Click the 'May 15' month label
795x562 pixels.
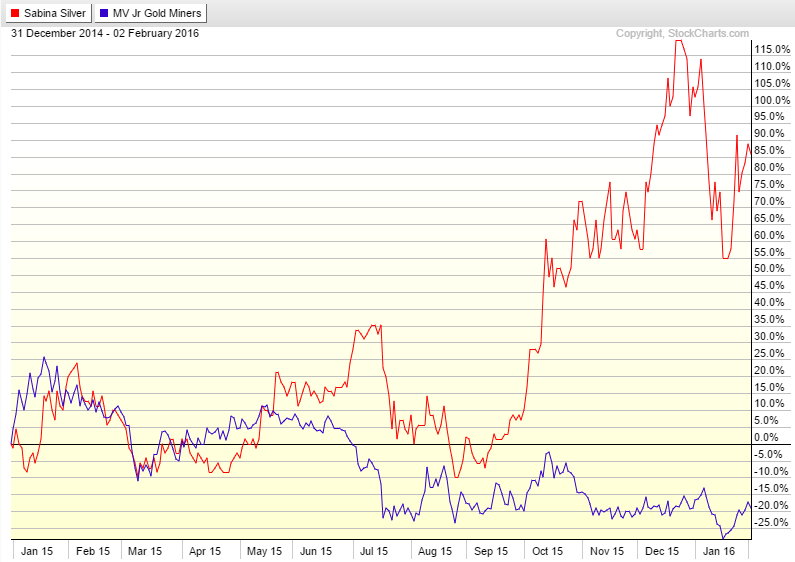[264, 551]
